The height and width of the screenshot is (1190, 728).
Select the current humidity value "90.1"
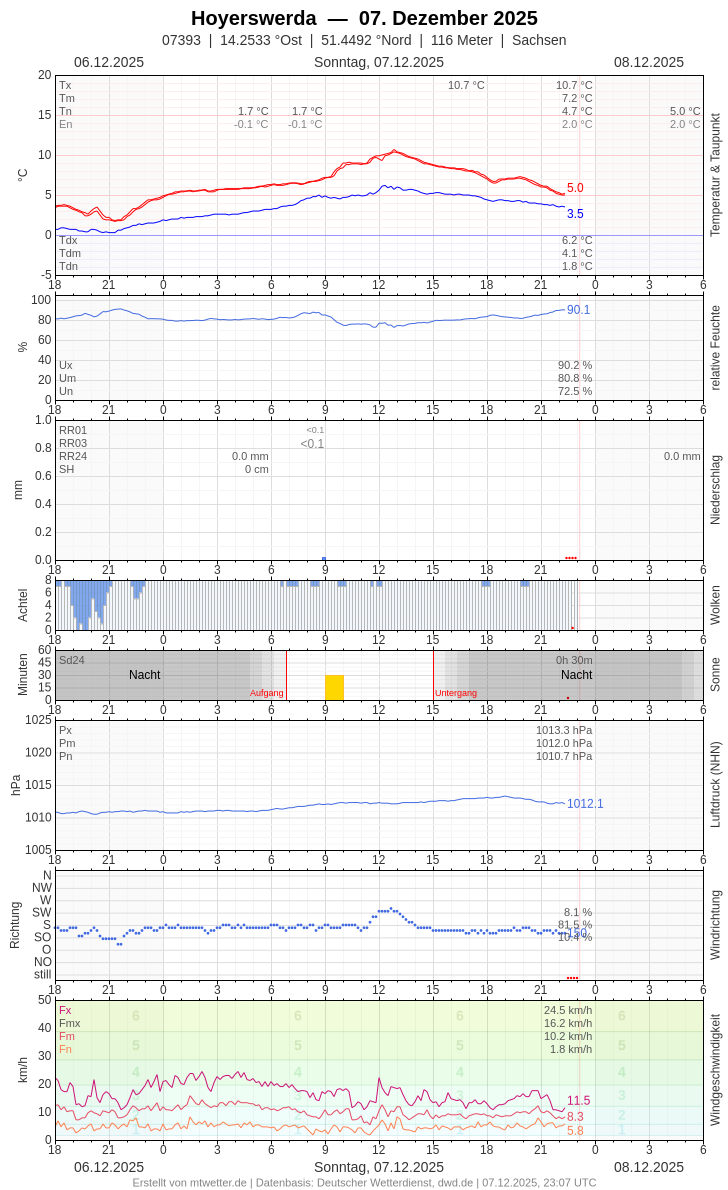click(x=578, y=310)
